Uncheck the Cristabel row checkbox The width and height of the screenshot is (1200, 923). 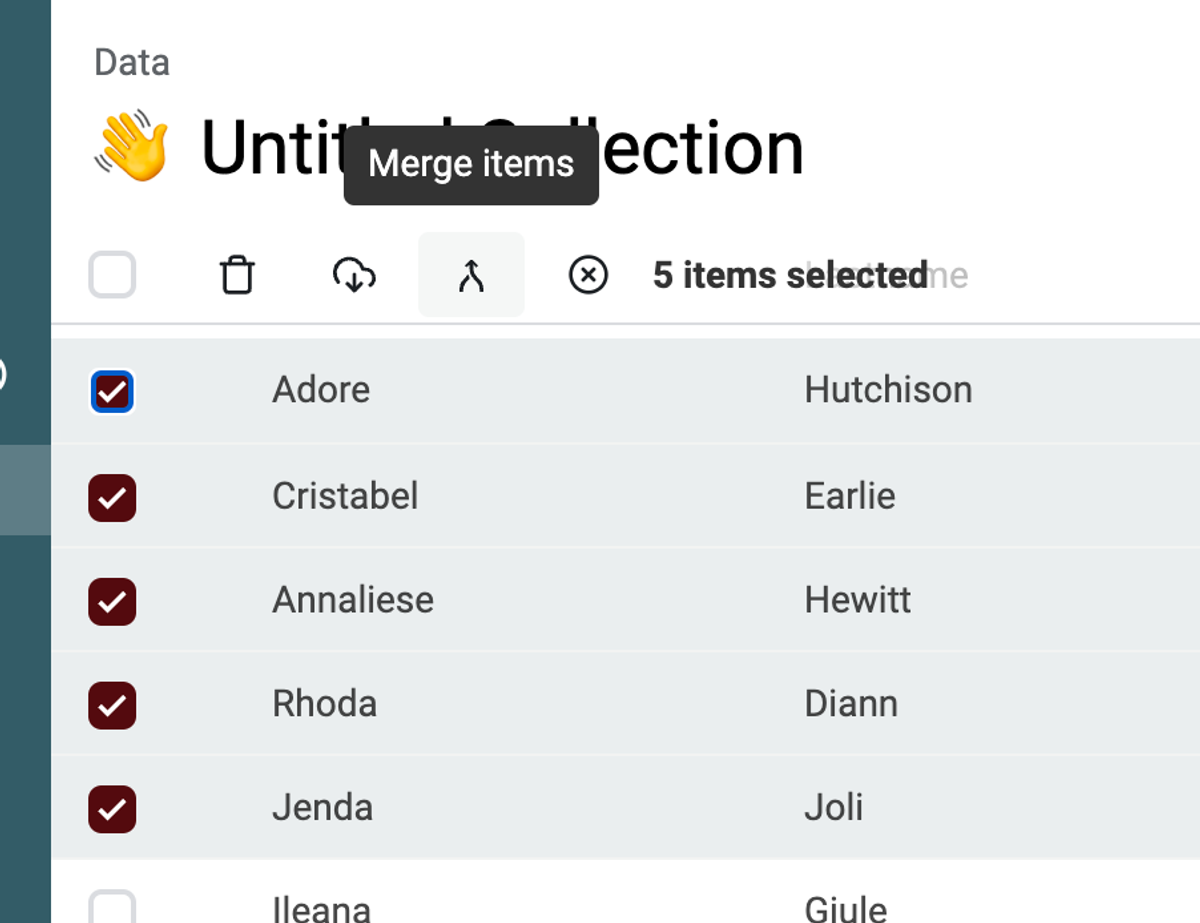(x=112, y=497)
